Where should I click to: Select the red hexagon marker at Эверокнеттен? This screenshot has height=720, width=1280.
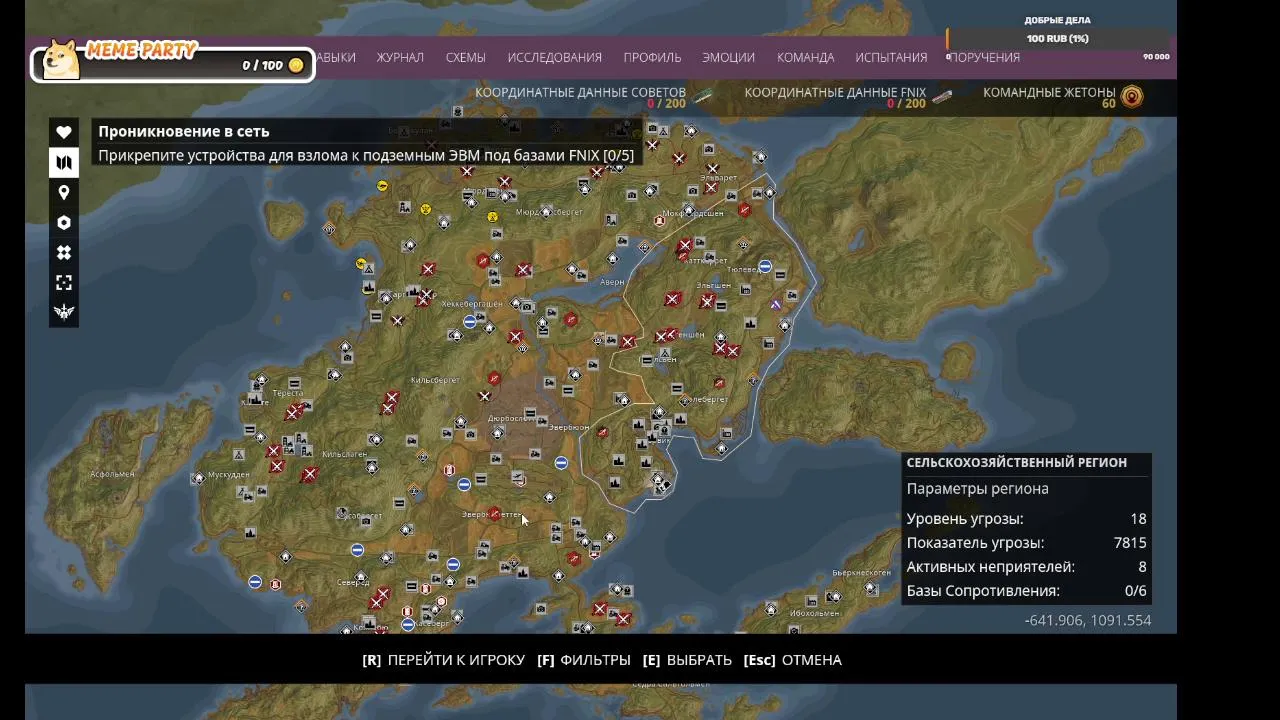click(x=494, y=514)
